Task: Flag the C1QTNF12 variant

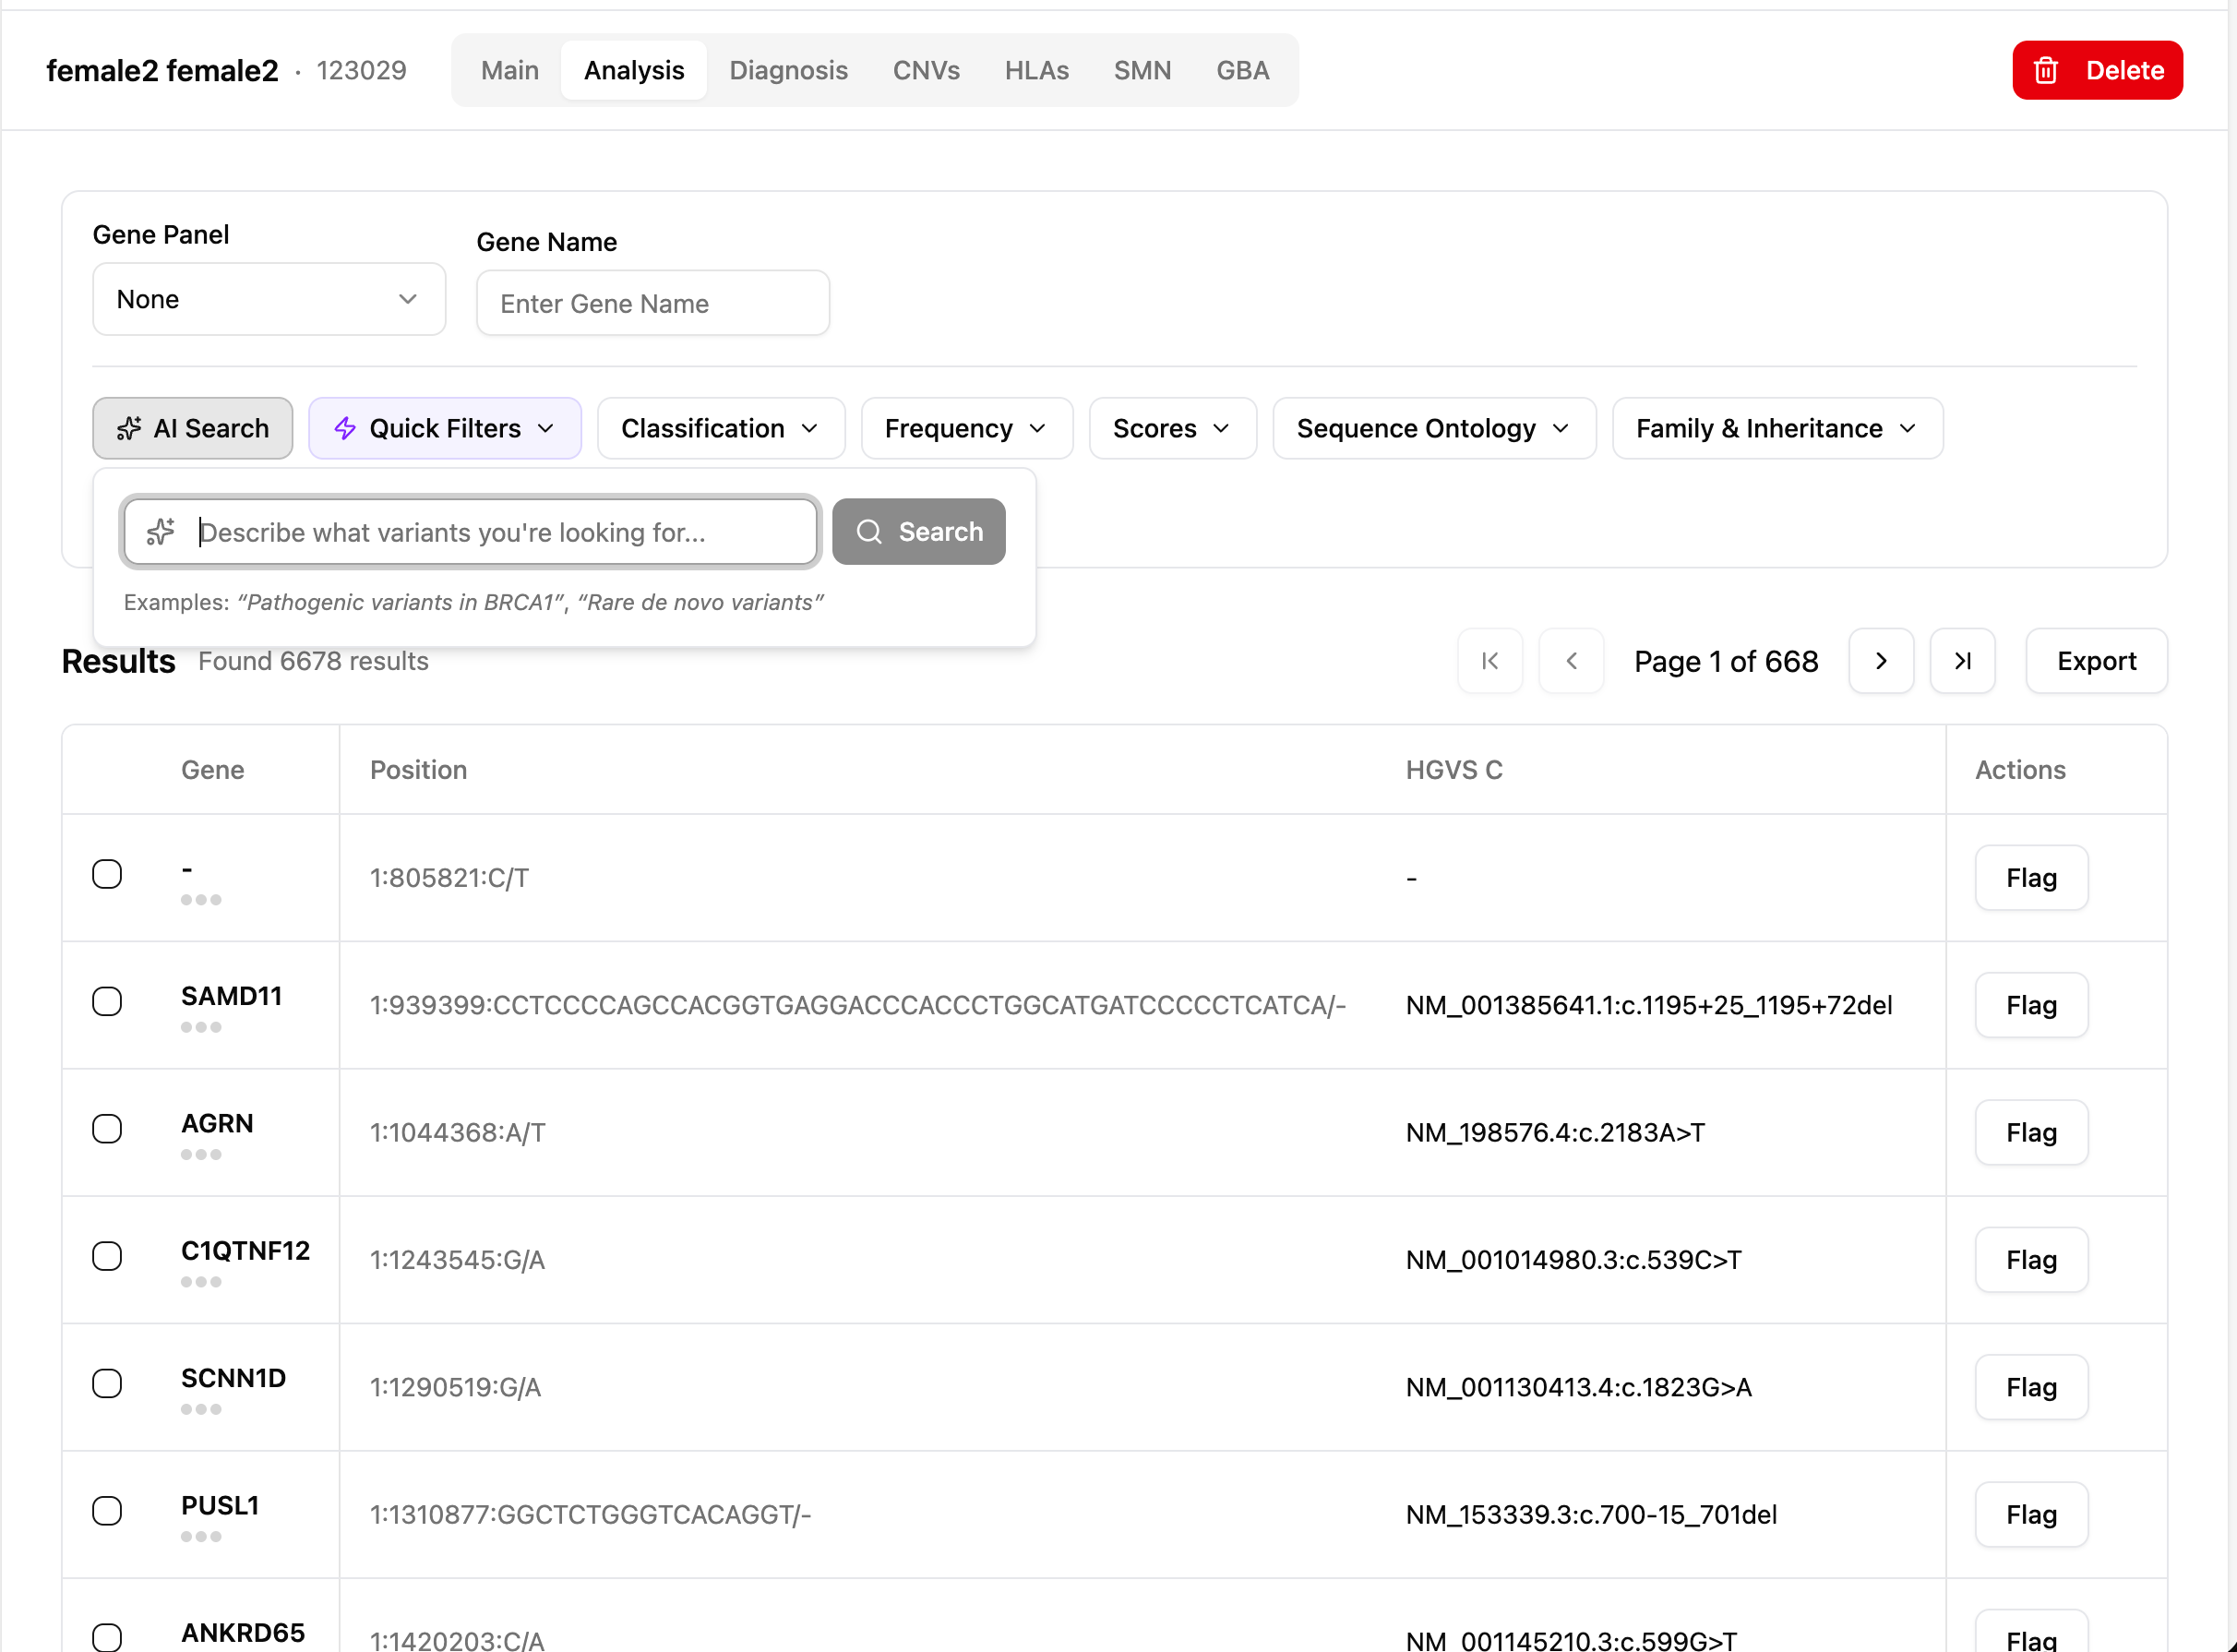Action: tap(2030, 1260)
